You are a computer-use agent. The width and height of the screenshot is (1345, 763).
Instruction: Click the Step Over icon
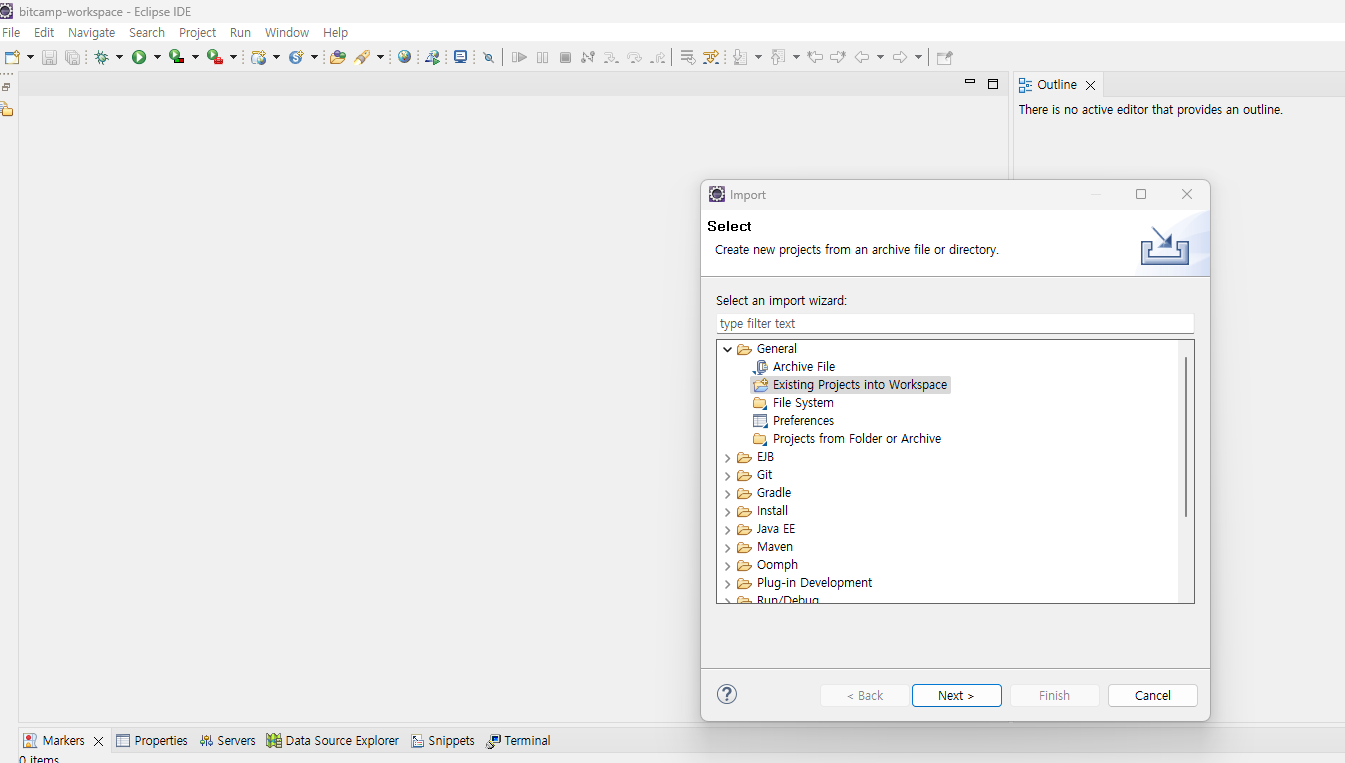tap(634, 57)
